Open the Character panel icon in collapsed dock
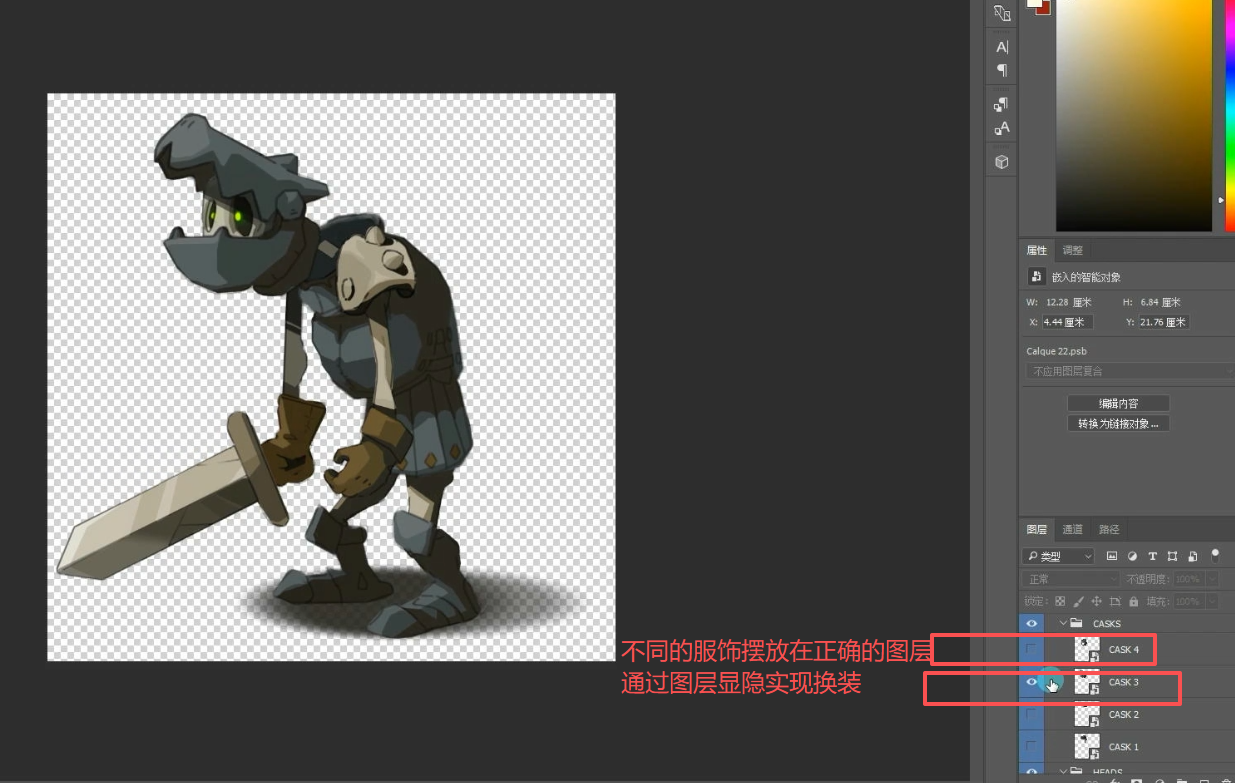 [x=1002, y=46]
